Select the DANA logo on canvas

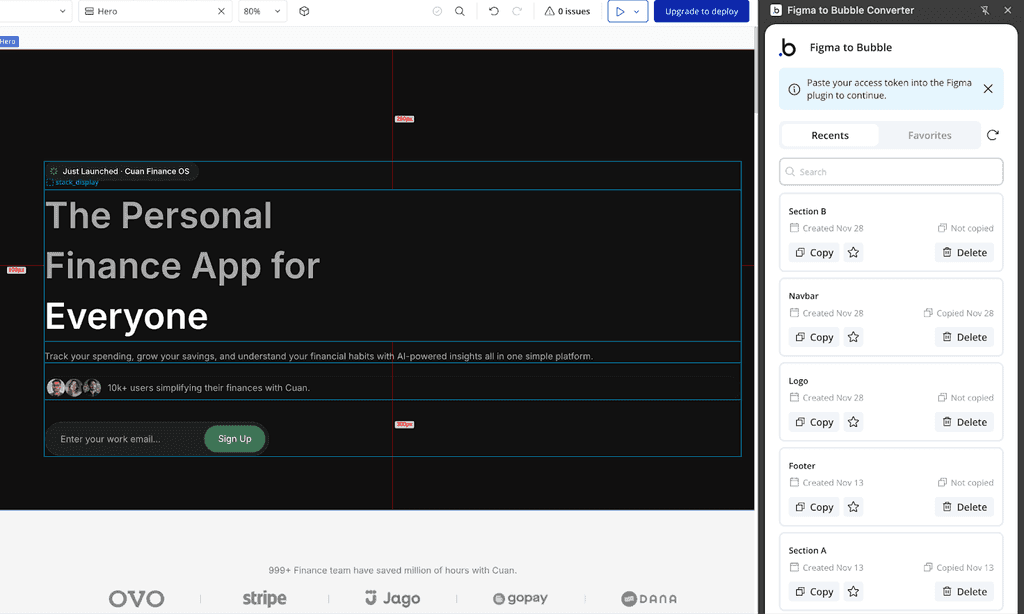(x=648, y=598)
